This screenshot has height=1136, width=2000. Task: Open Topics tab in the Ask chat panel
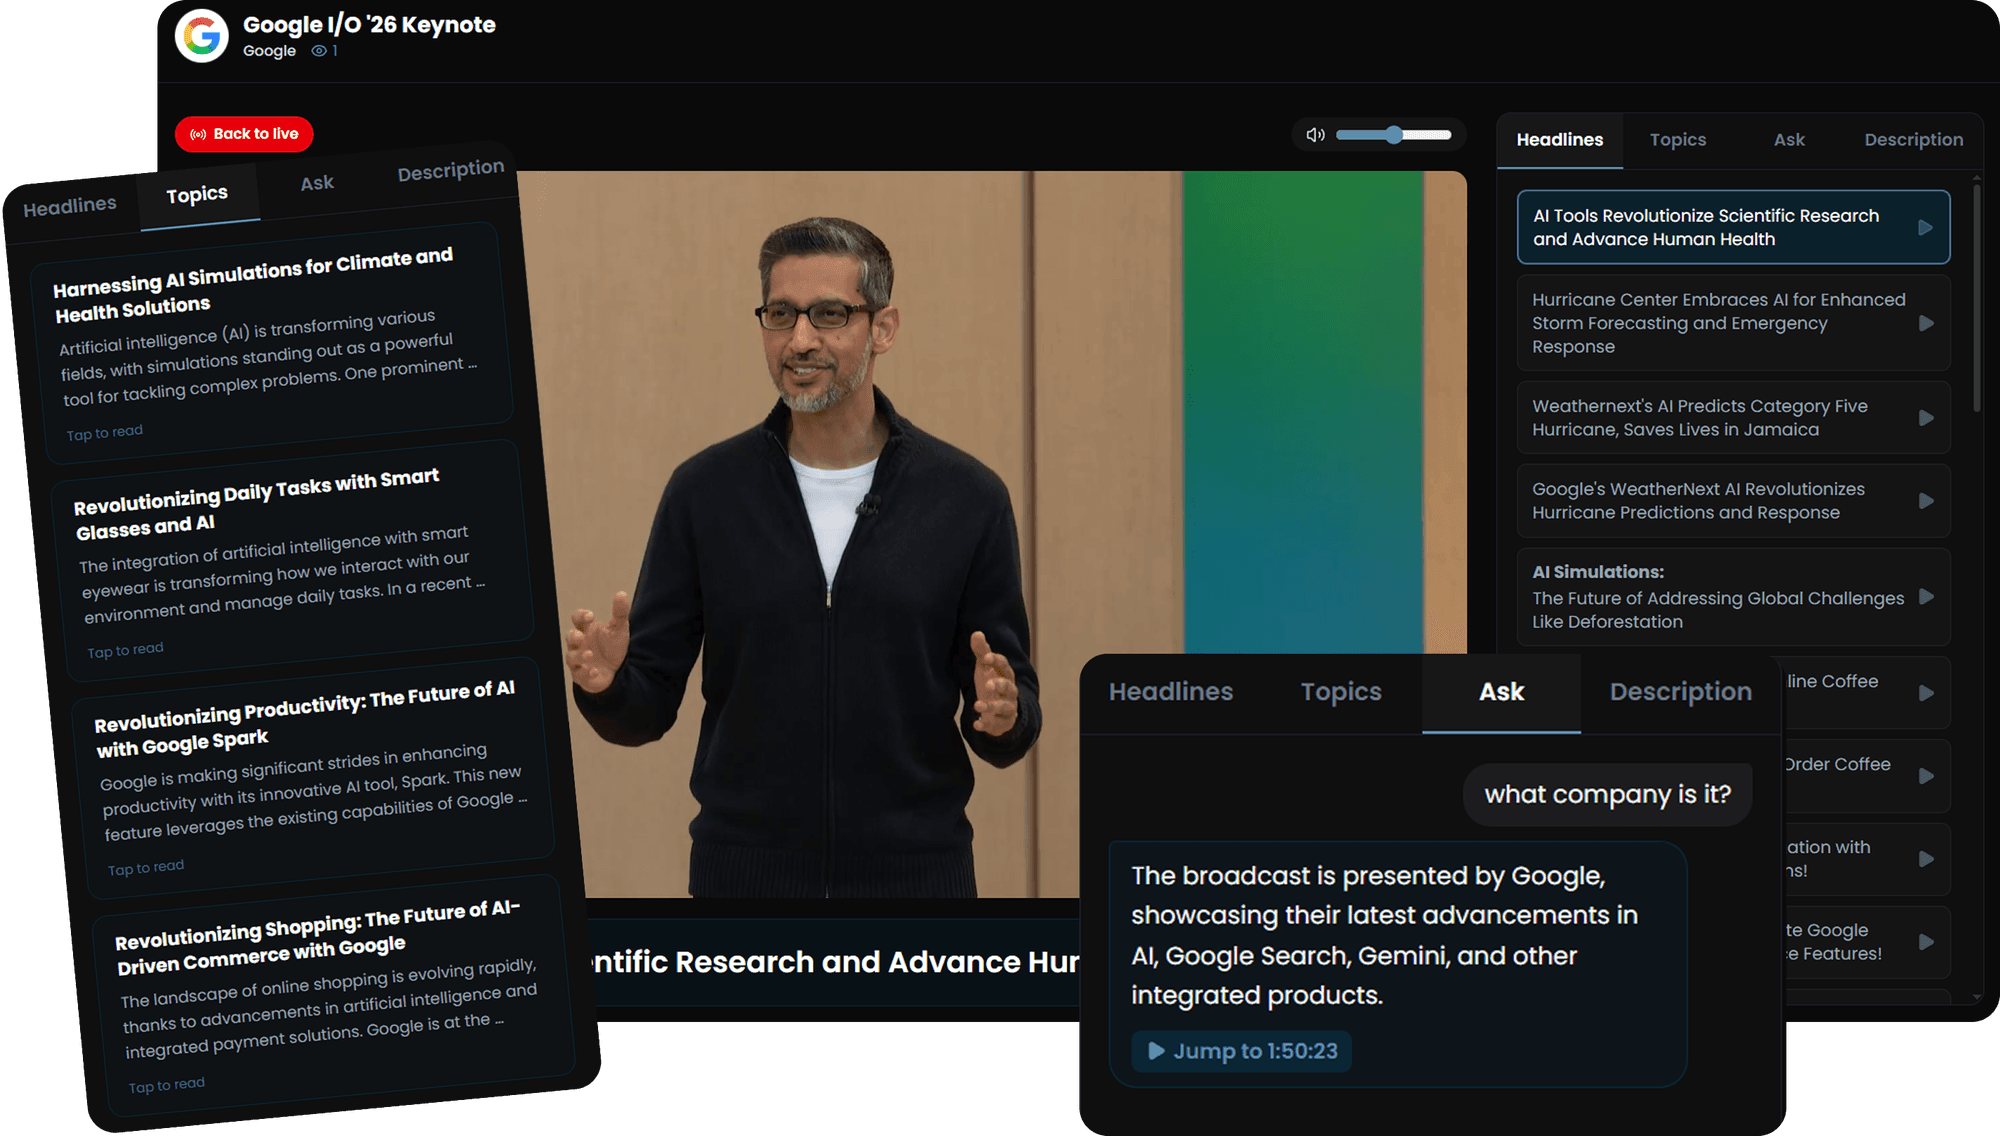(1340, 692)
